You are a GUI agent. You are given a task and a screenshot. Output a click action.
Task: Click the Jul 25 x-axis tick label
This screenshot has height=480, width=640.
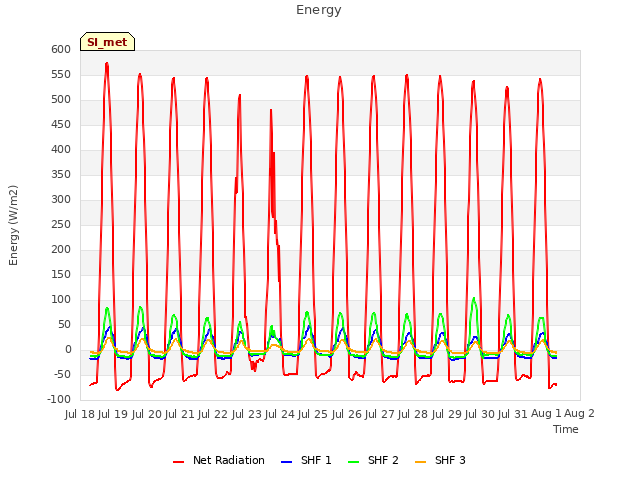coord(313,414)
